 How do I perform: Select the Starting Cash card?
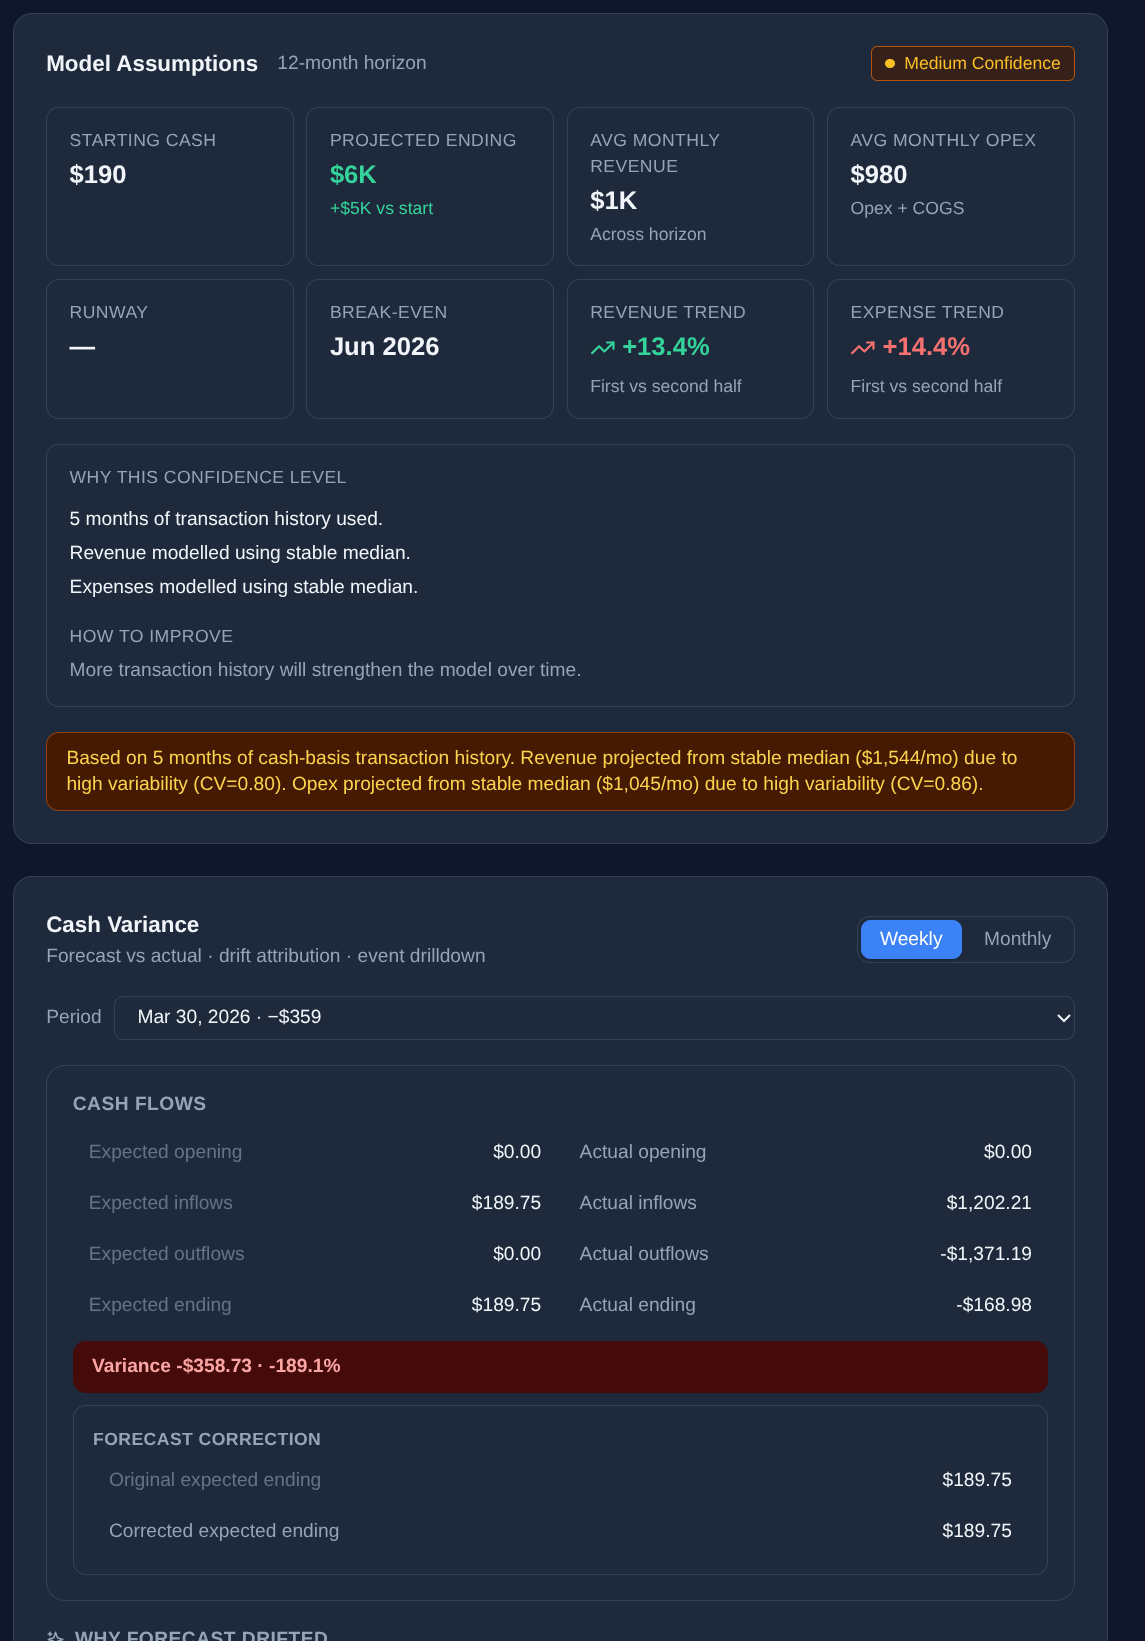pos(170,186)
